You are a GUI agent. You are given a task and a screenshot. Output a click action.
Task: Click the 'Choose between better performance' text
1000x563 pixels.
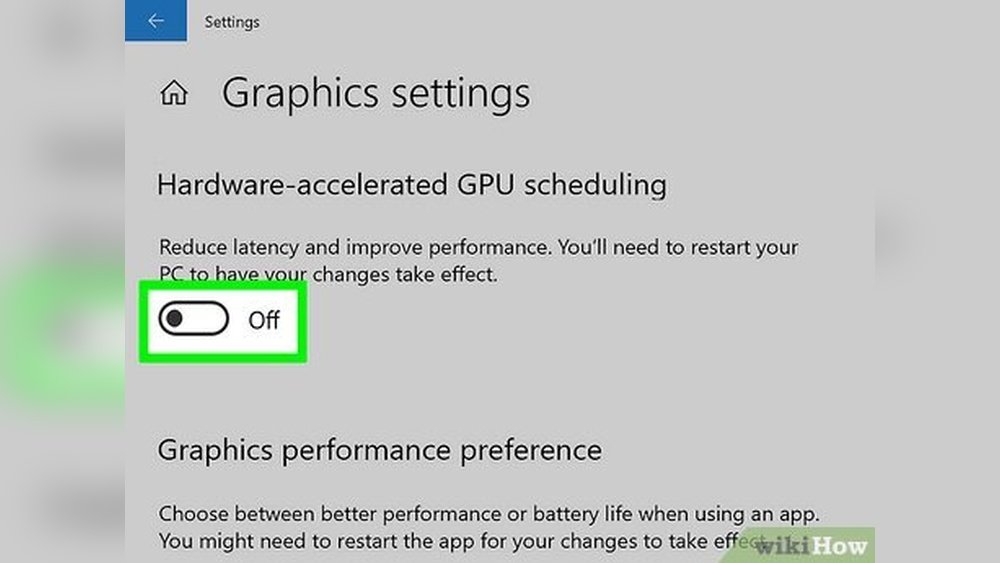(488, 515)
